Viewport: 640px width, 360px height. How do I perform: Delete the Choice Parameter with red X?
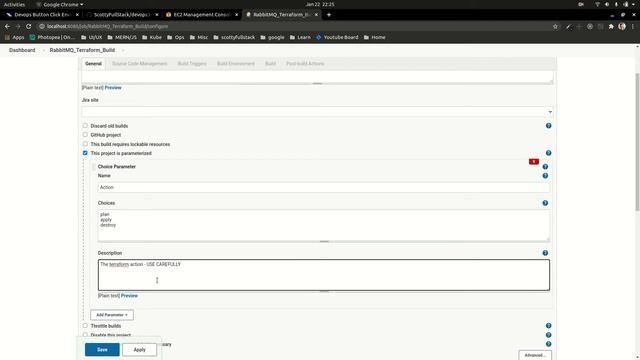(534, 162)
